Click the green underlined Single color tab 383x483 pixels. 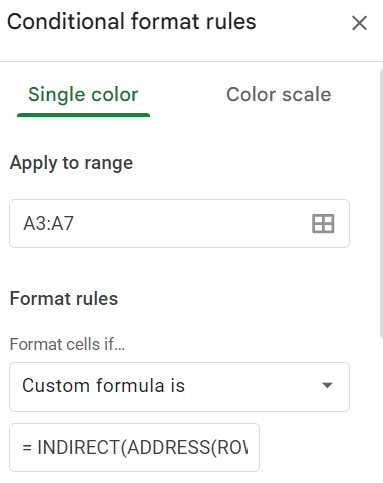pyautogui.click(x=83, y=94)
